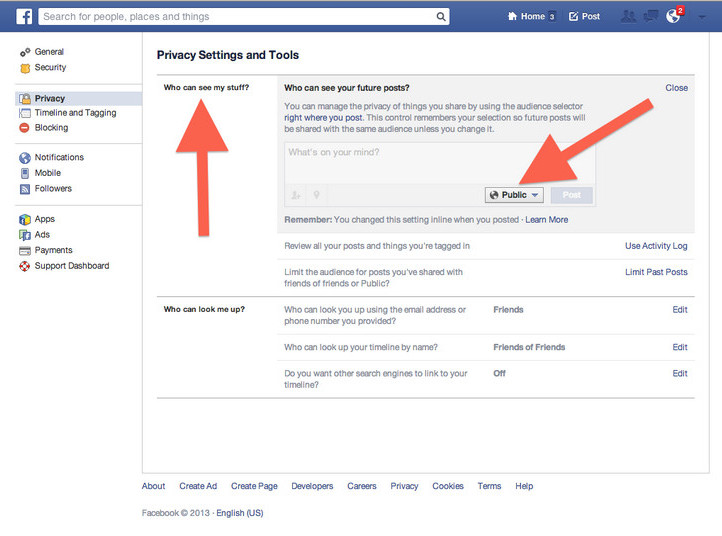The width and height of the screenshot is (722, 536).
Task: Click the Security badge icon
Action: click(x=25, y=68)
